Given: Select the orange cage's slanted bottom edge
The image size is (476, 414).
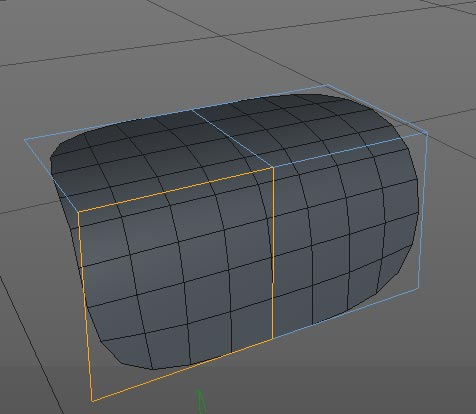Looking at the screenshot, I should (182, 370).
